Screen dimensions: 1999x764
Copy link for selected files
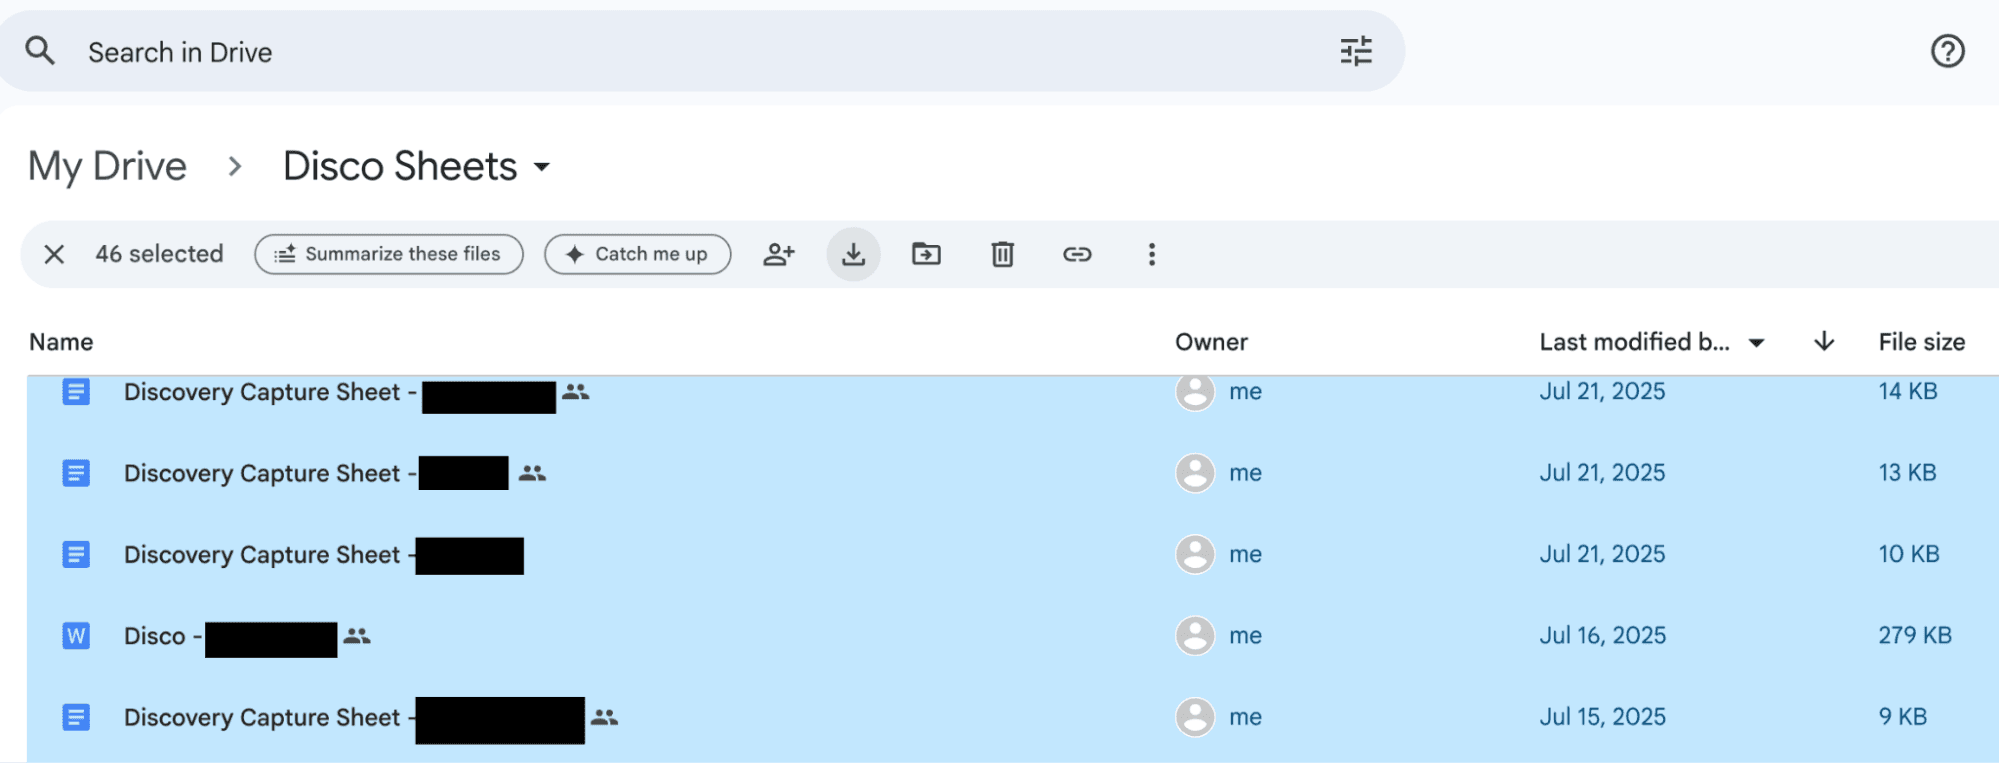1076,254
